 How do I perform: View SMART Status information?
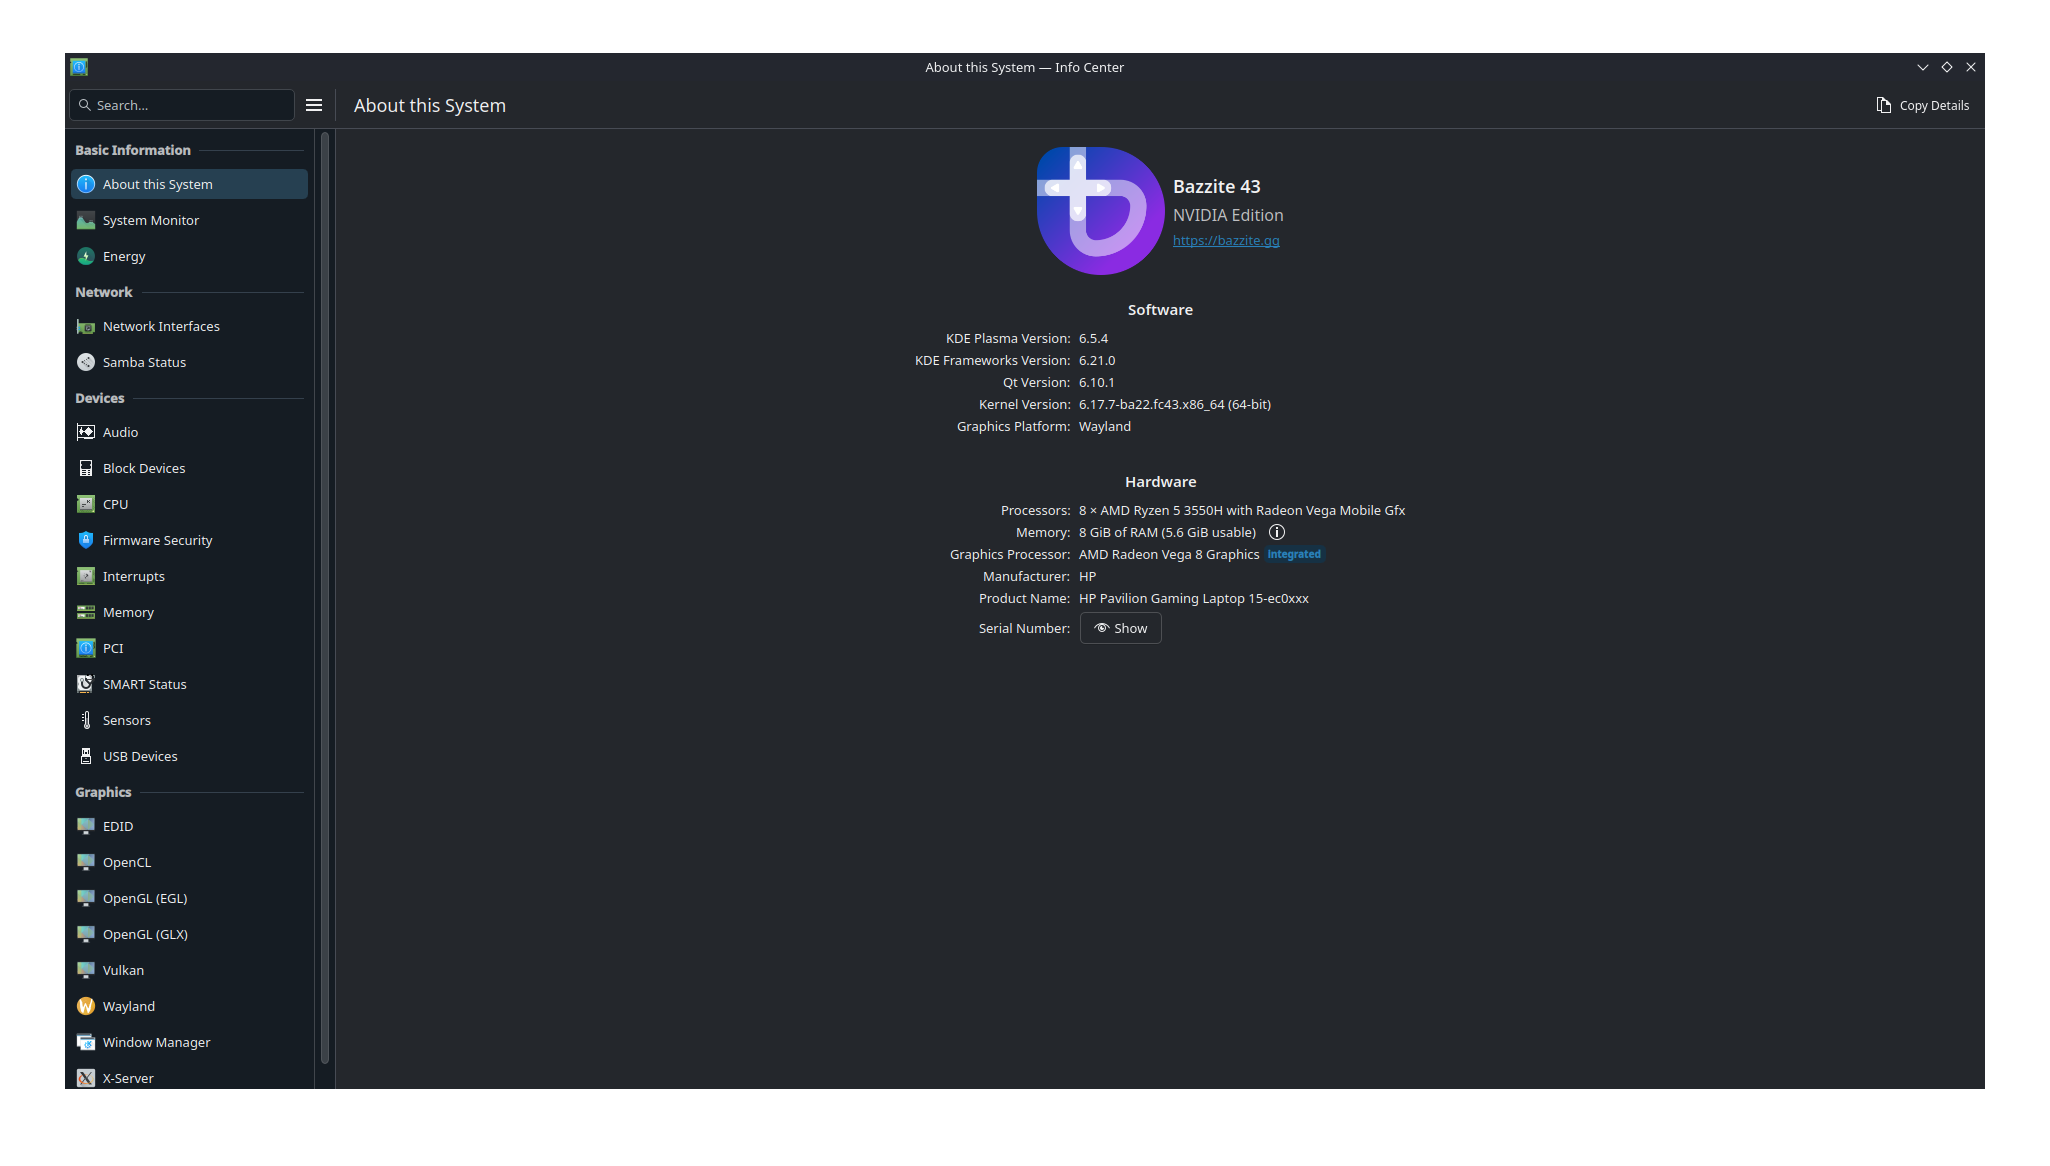pyautogui.click(x=144, y=684)
